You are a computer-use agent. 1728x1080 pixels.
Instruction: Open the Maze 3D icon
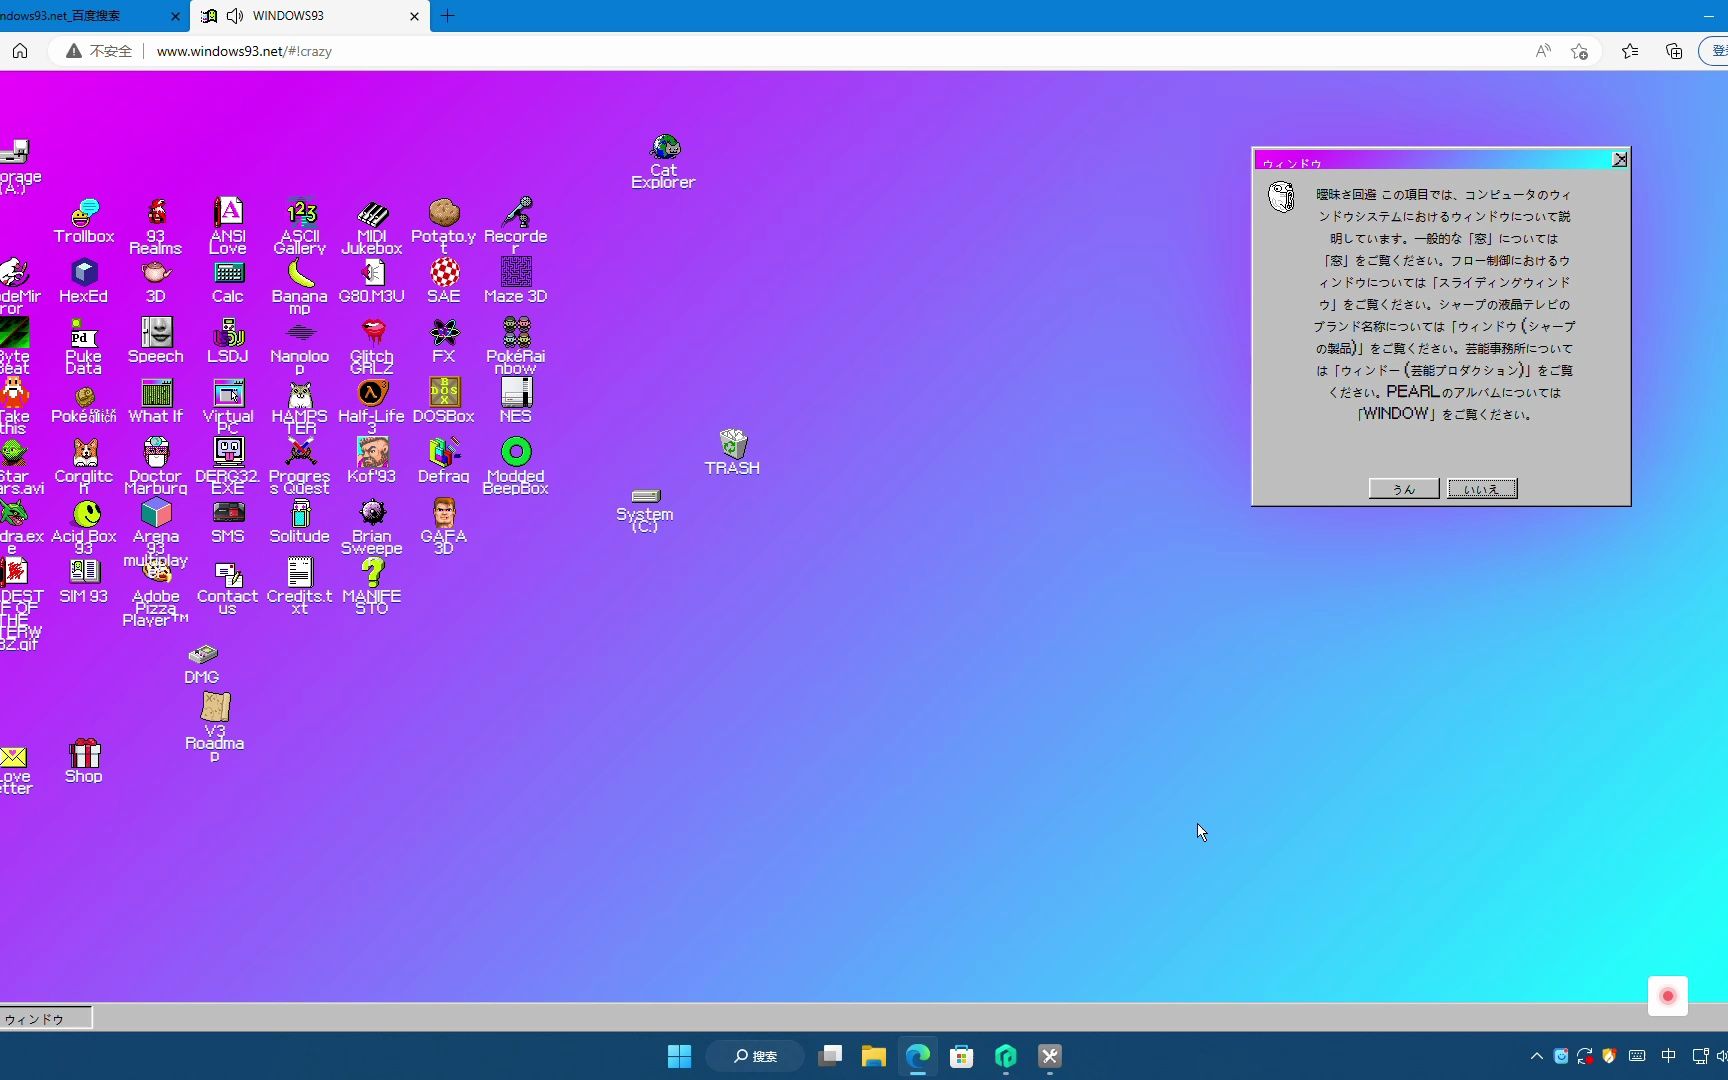[516, 280]
